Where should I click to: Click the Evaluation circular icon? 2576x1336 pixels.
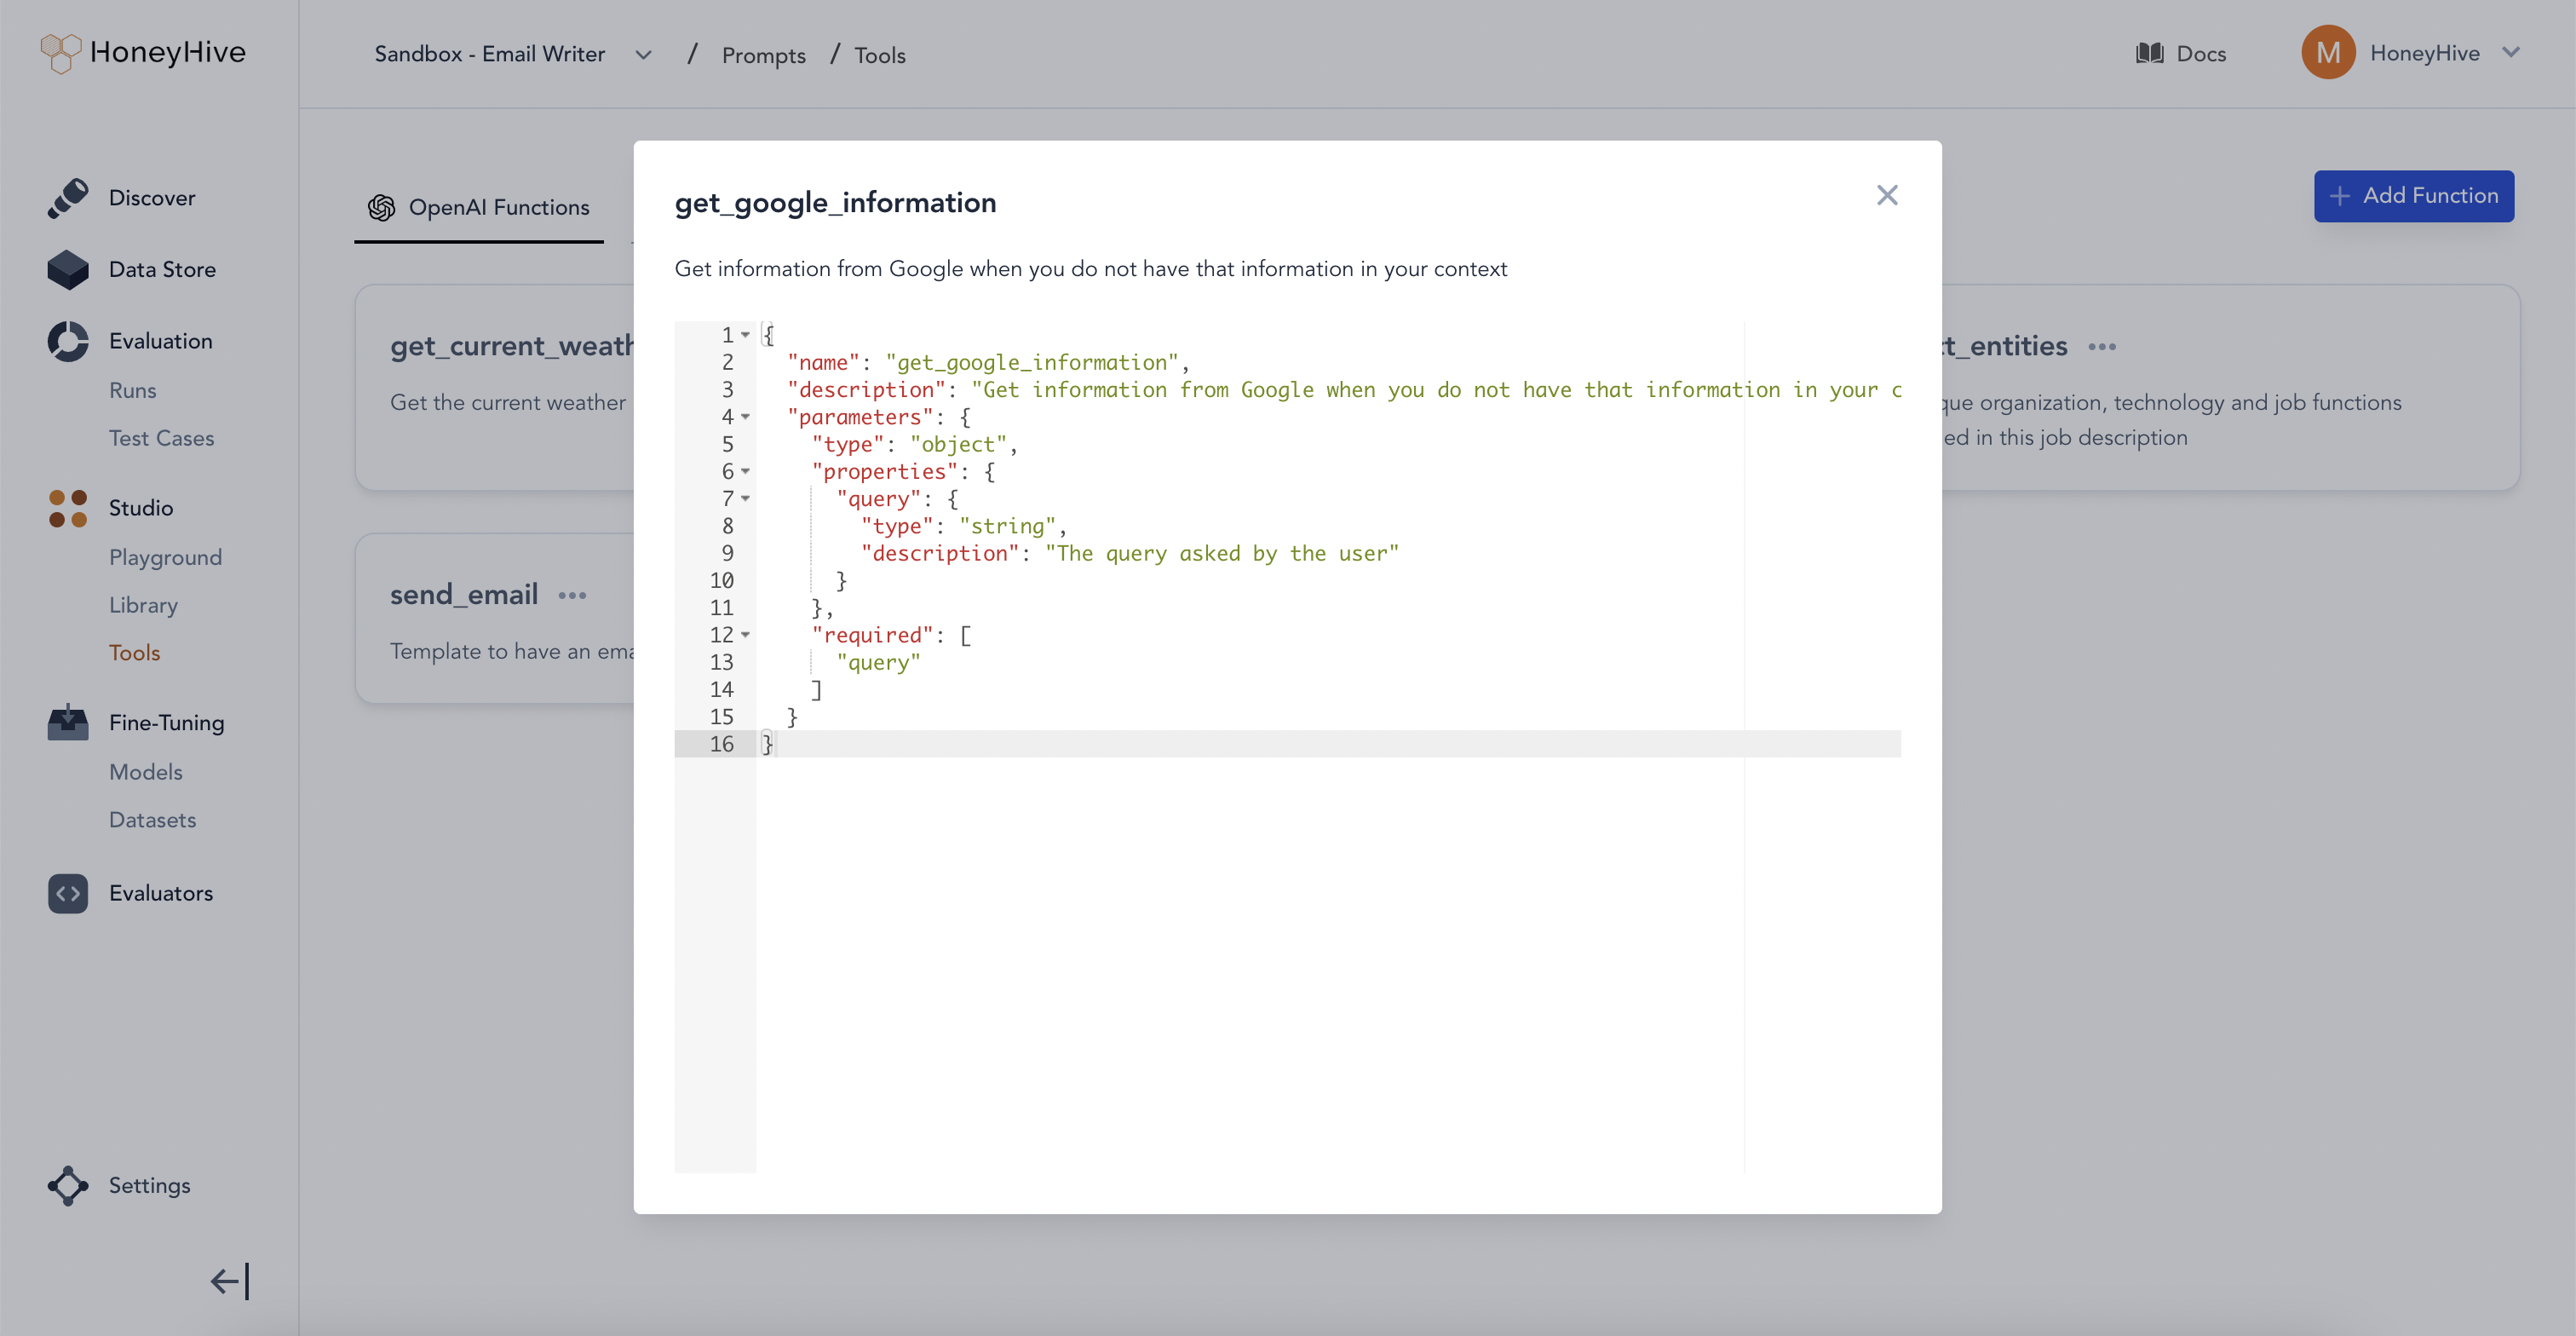click(x=68, y=341)
